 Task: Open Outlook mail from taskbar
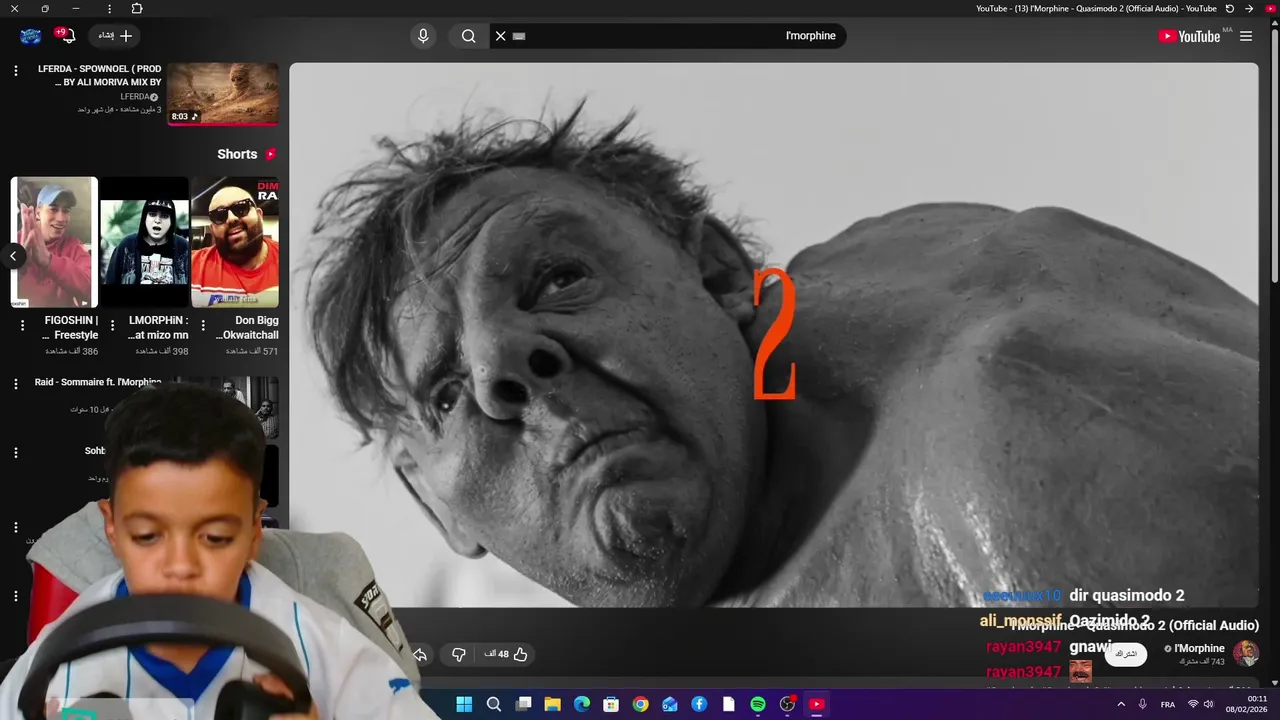(670, 704)
